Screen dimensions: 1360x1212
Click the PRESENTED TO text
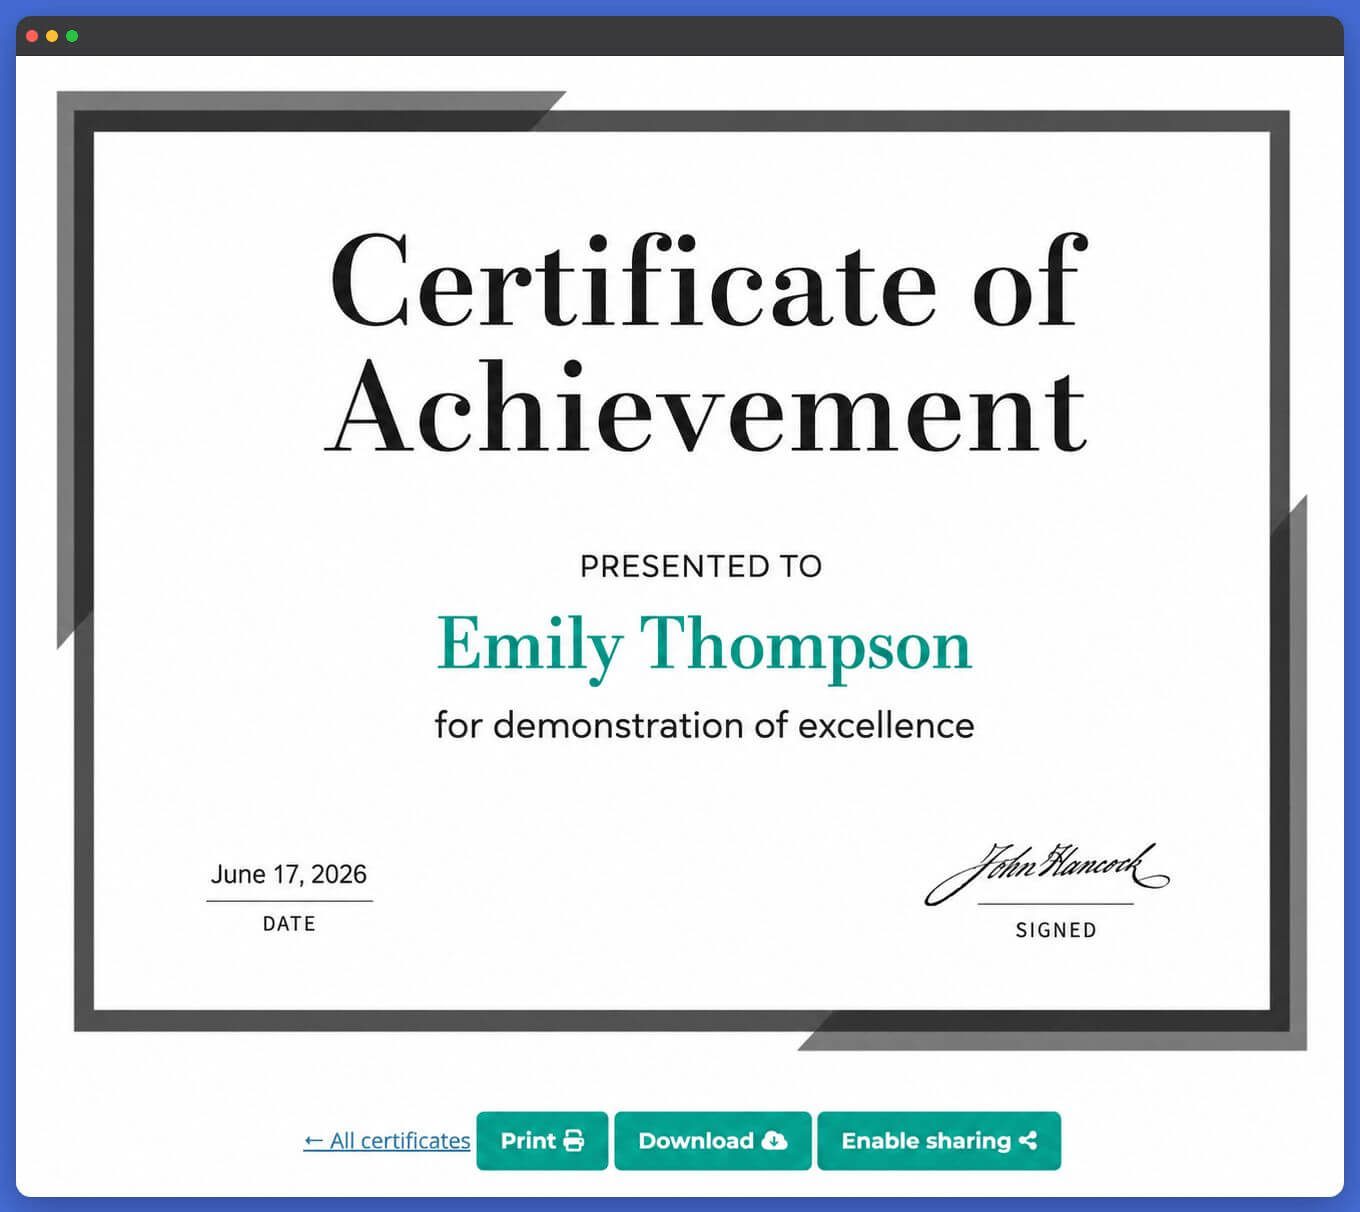tap(701, 566)
